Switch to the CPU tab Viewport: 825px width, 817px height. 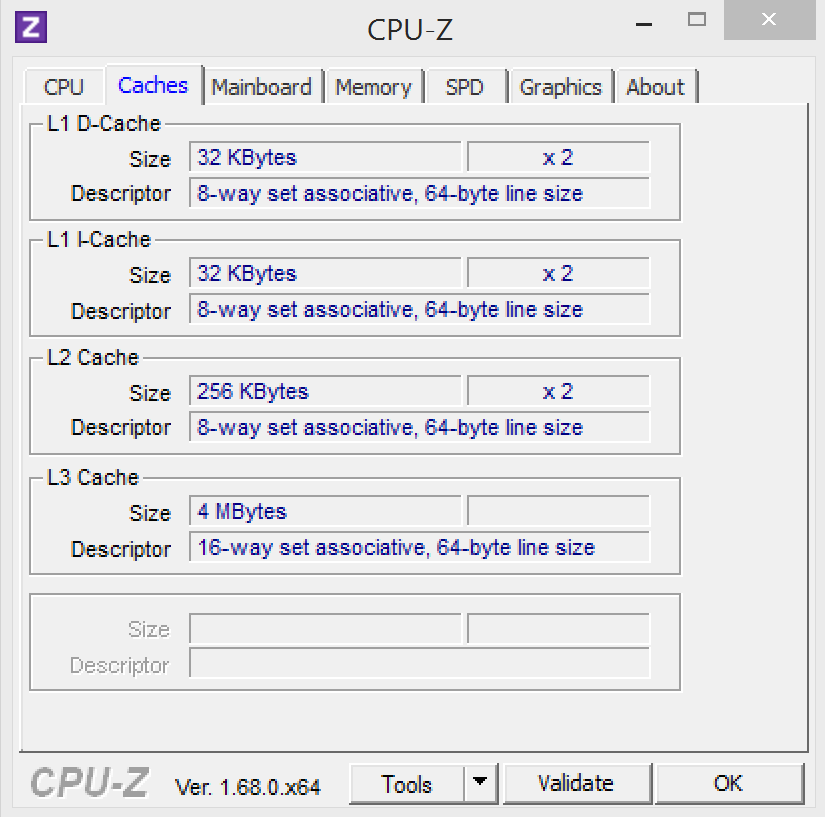tap(64, 87)
